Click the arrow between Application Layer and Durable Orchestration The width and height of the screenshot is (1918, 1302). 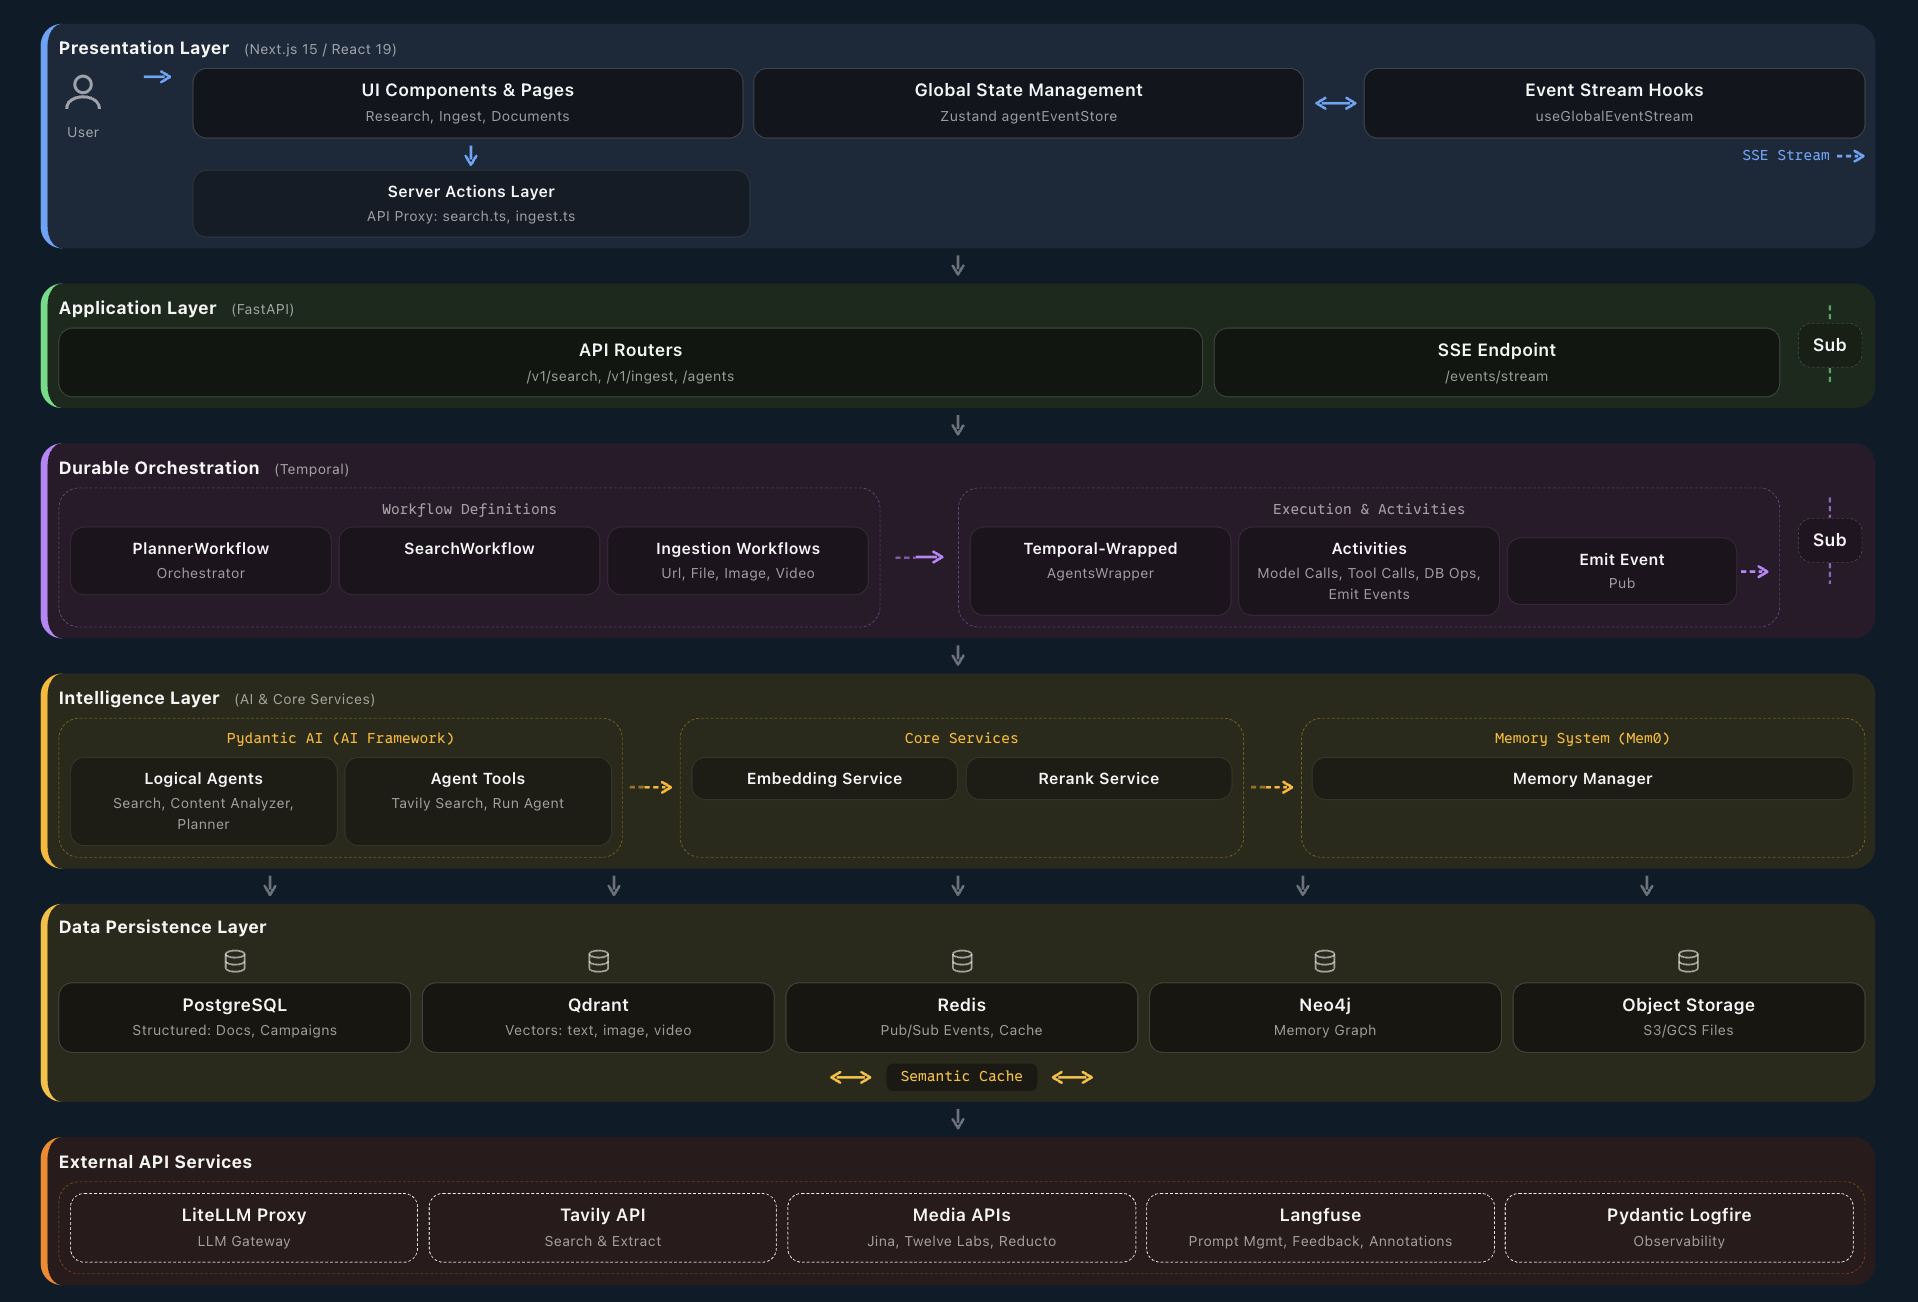pyautogui.click(x=957, y=425)
